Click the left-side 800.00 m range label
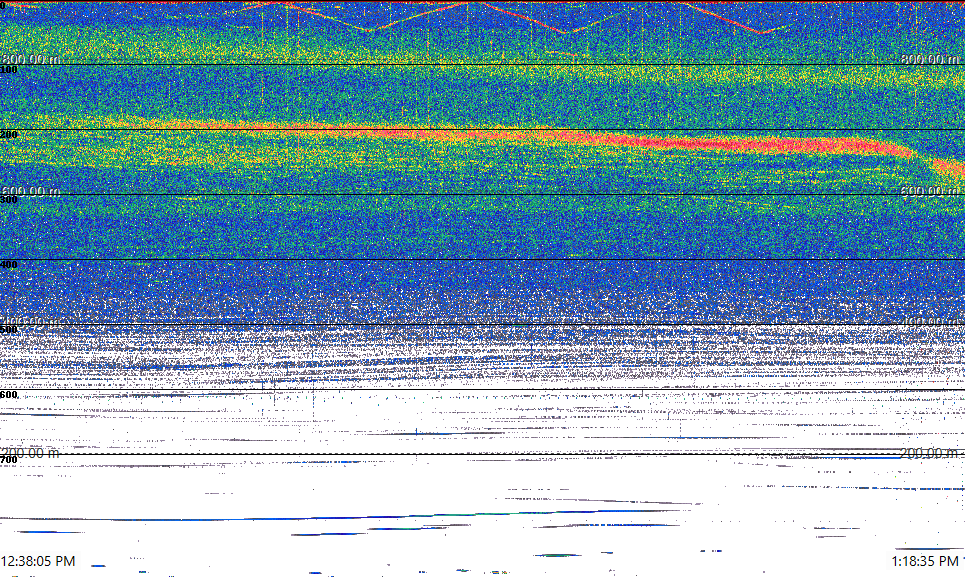 (x=30, y=59)
